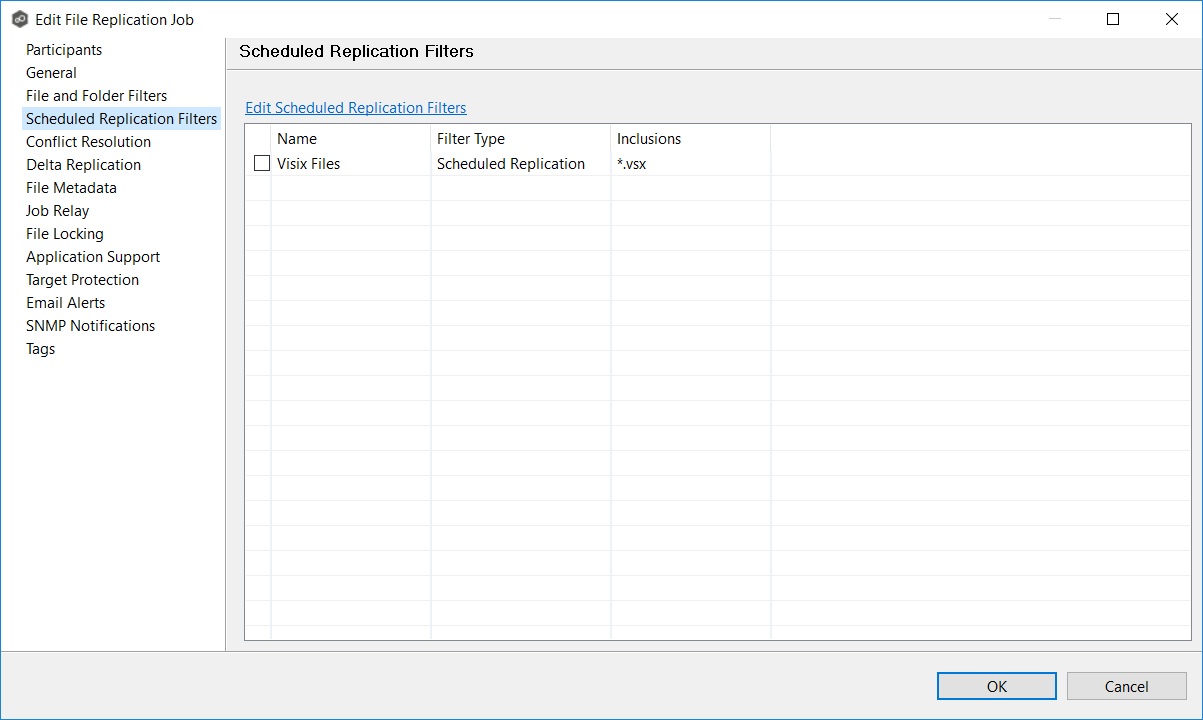
Task: View SNMP Notifications settings
Action: pyautogui.click(x=90, y=325)
